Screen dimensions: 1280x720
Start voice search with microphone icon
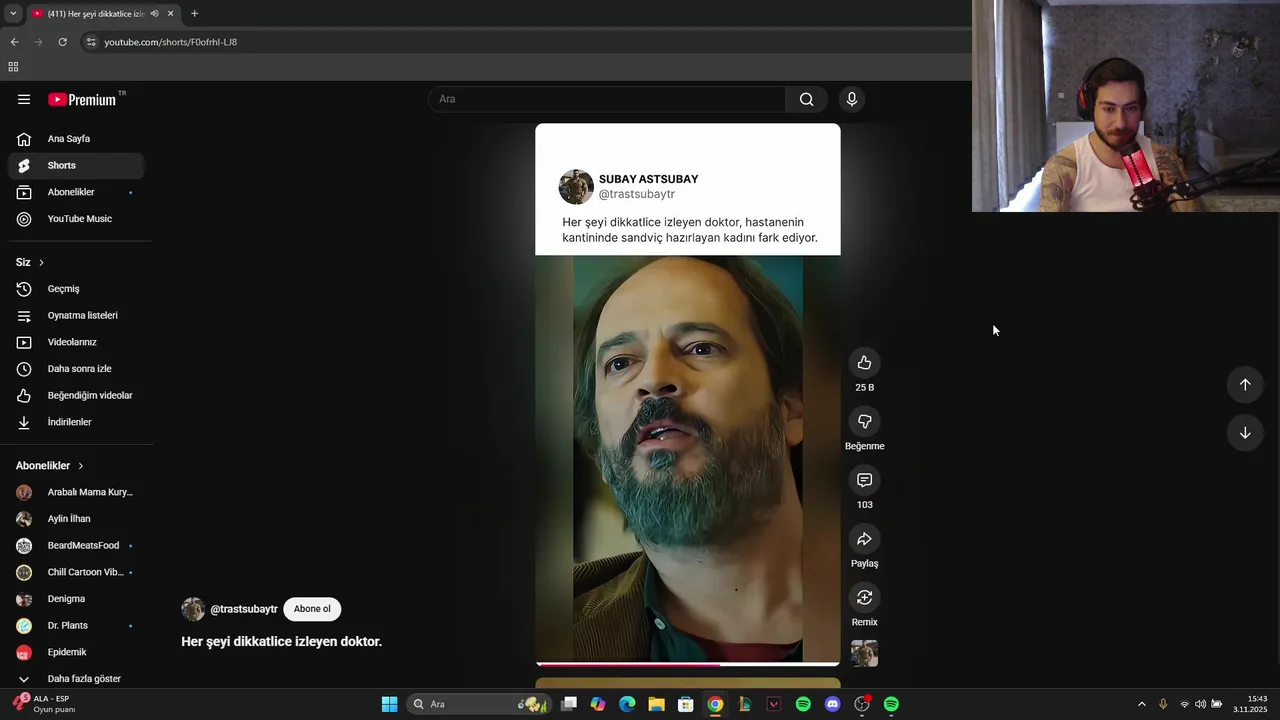[x=851, y=99]
